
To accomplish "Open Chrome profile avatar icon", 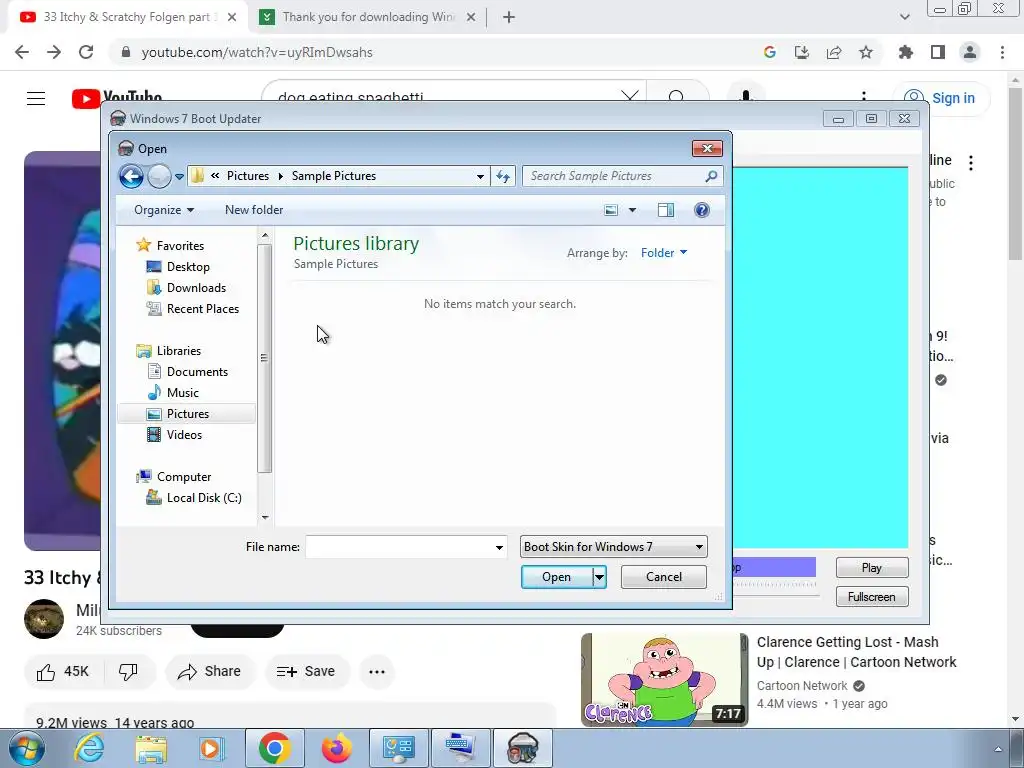I will [x=970, y=52].
